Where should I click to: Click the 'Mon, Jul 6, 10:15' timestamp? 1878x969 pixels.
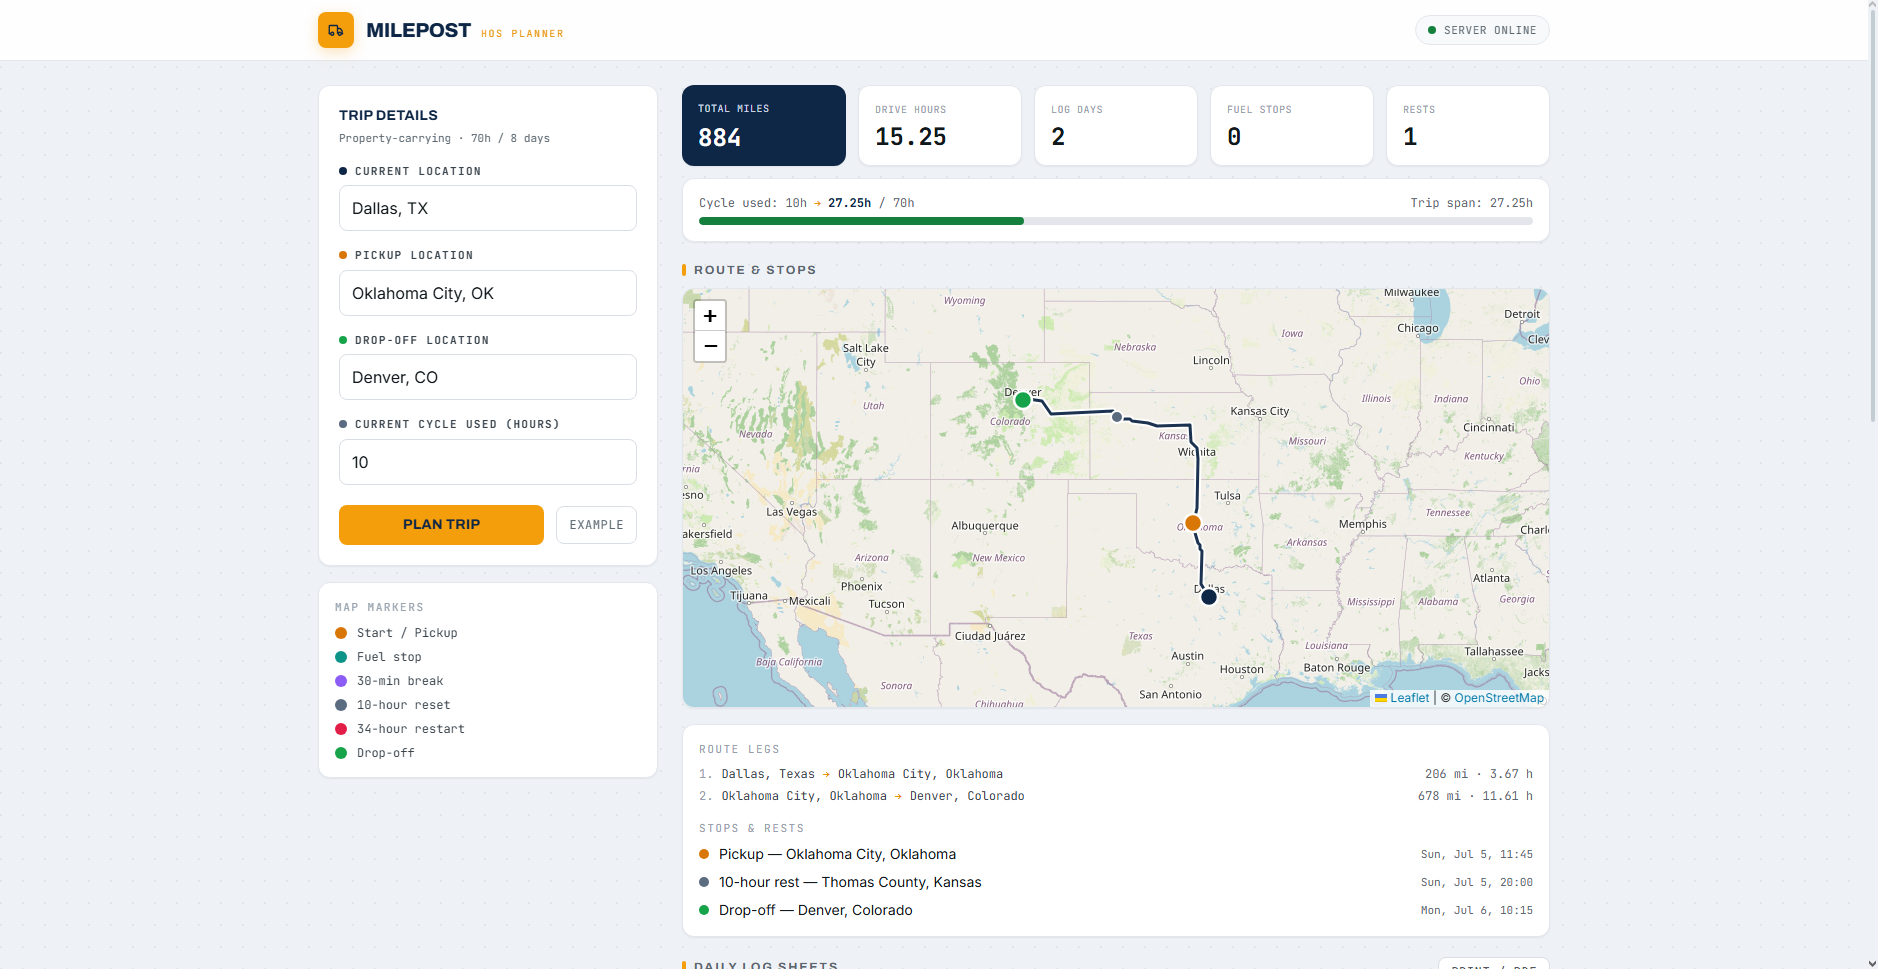click(1477, 910)
